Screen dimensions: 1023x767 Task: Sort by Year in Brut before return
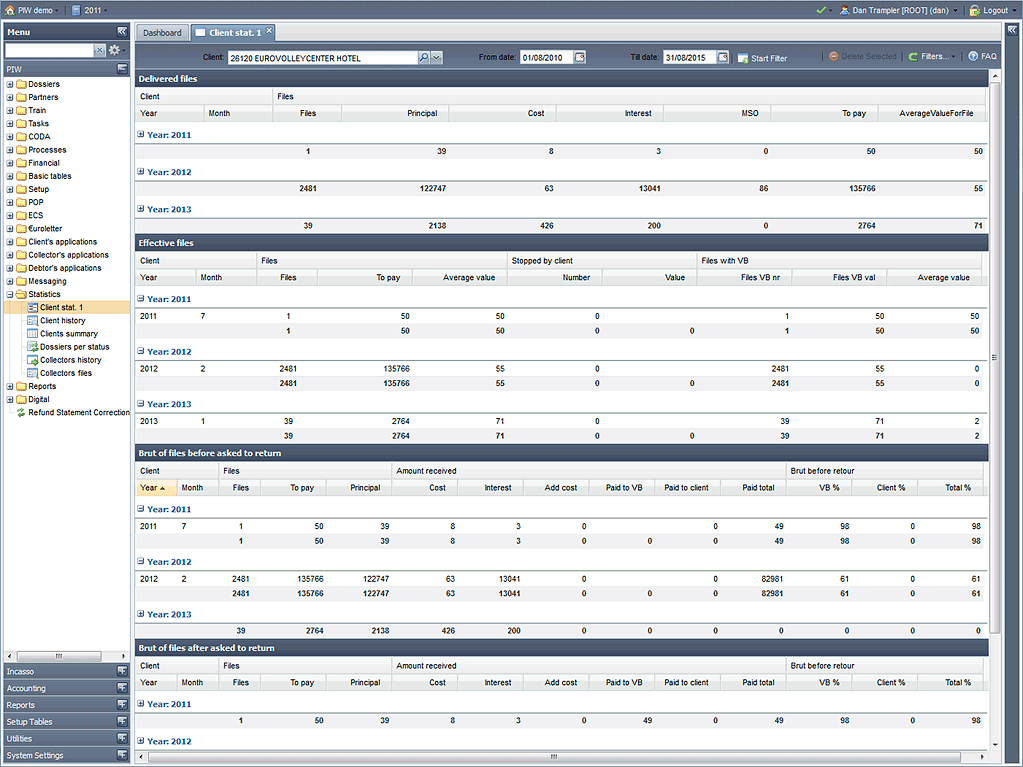pos(155,487)
